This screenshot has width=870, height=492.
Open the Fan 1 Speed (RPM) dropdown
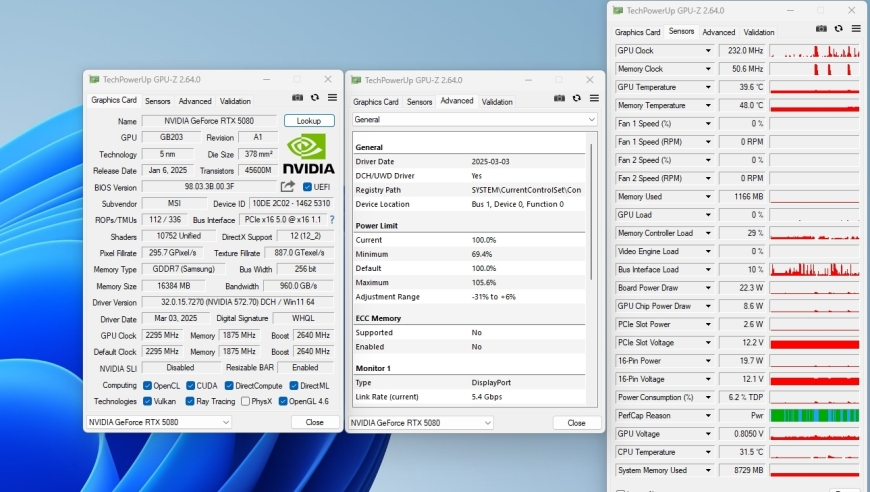tap(708, 142)
